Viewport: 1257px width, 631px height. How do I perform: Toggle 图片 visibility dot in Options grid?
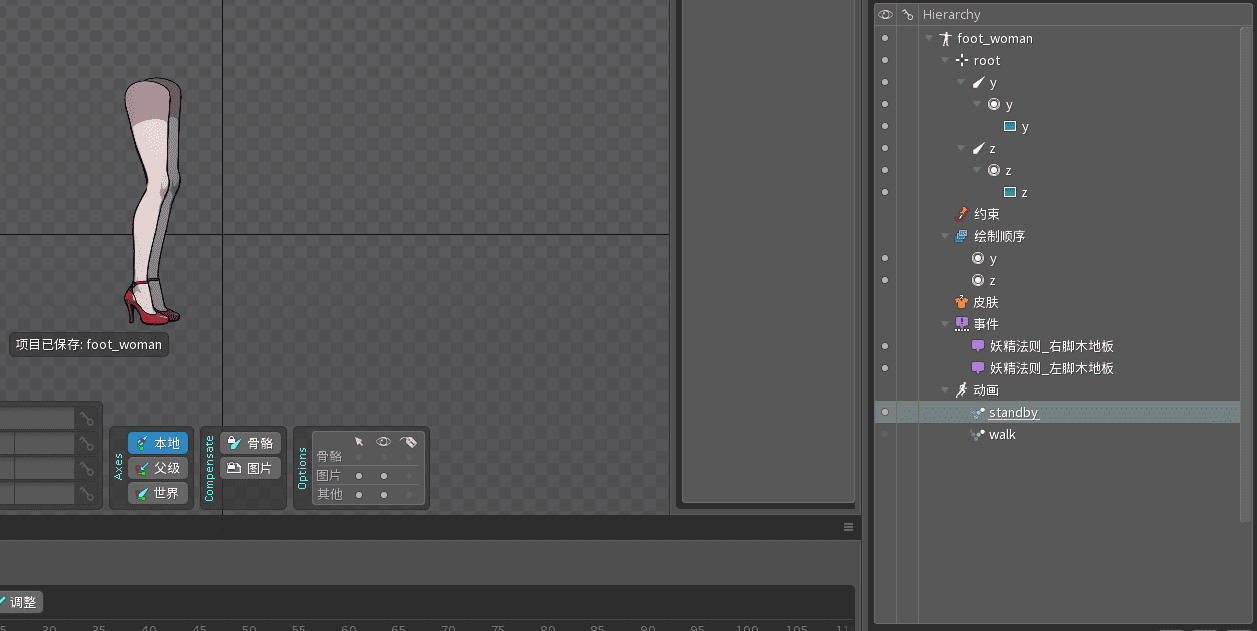click(x=384, y=476)
